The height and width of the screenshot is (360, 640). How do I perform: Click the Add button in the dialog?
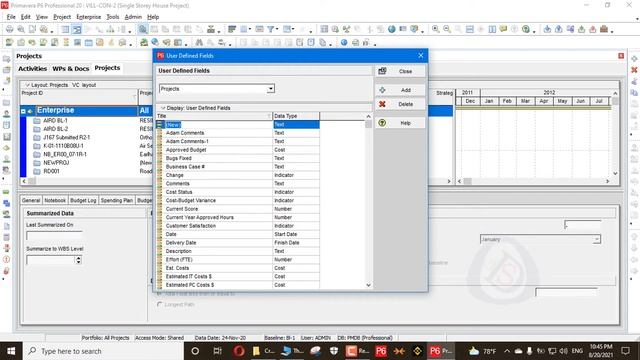tap(400, 90)
